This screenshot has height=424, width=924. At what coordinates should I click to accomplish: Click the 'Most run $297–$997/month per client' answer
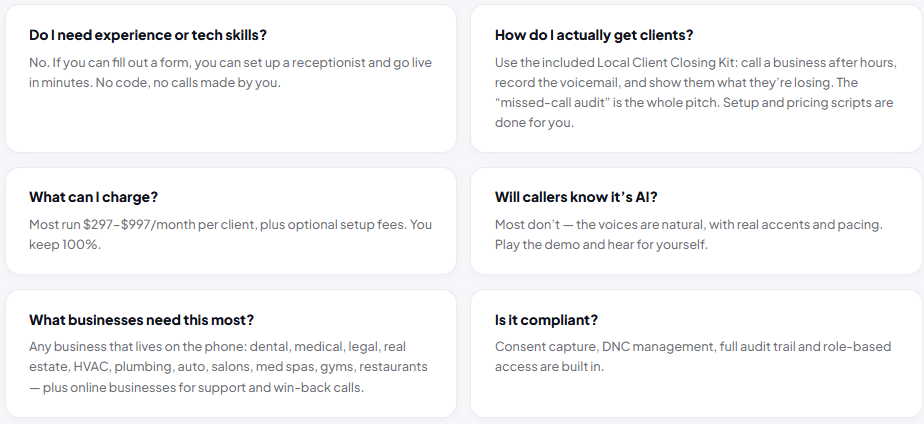pyautogui.click(x=230, y=234)
